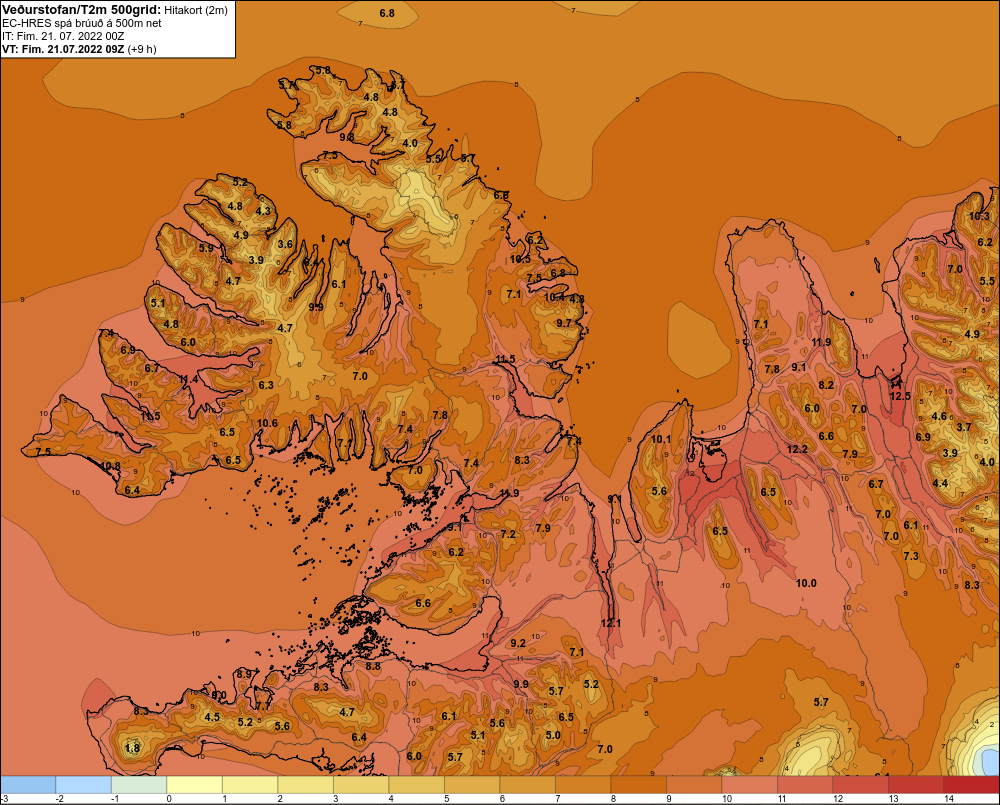
Task: Click the 7.3 temperature label
Action: click(911, 556)
